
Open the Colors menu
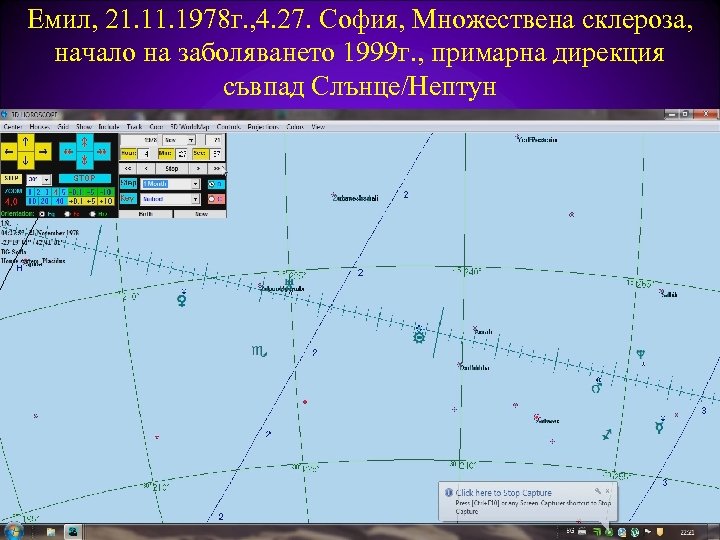pos(295,127)
